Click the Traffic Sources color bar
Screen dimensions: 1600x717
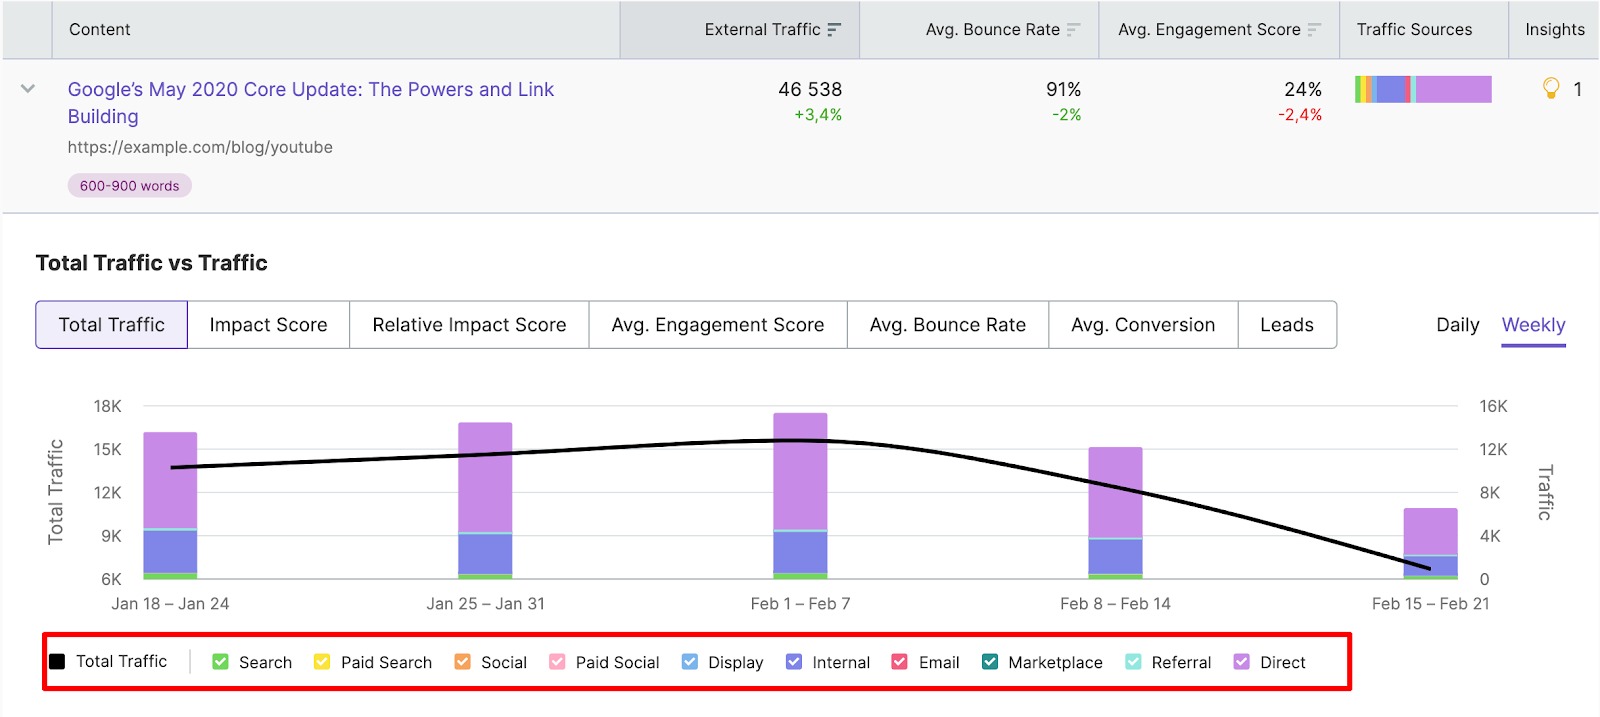point(1423,89)
